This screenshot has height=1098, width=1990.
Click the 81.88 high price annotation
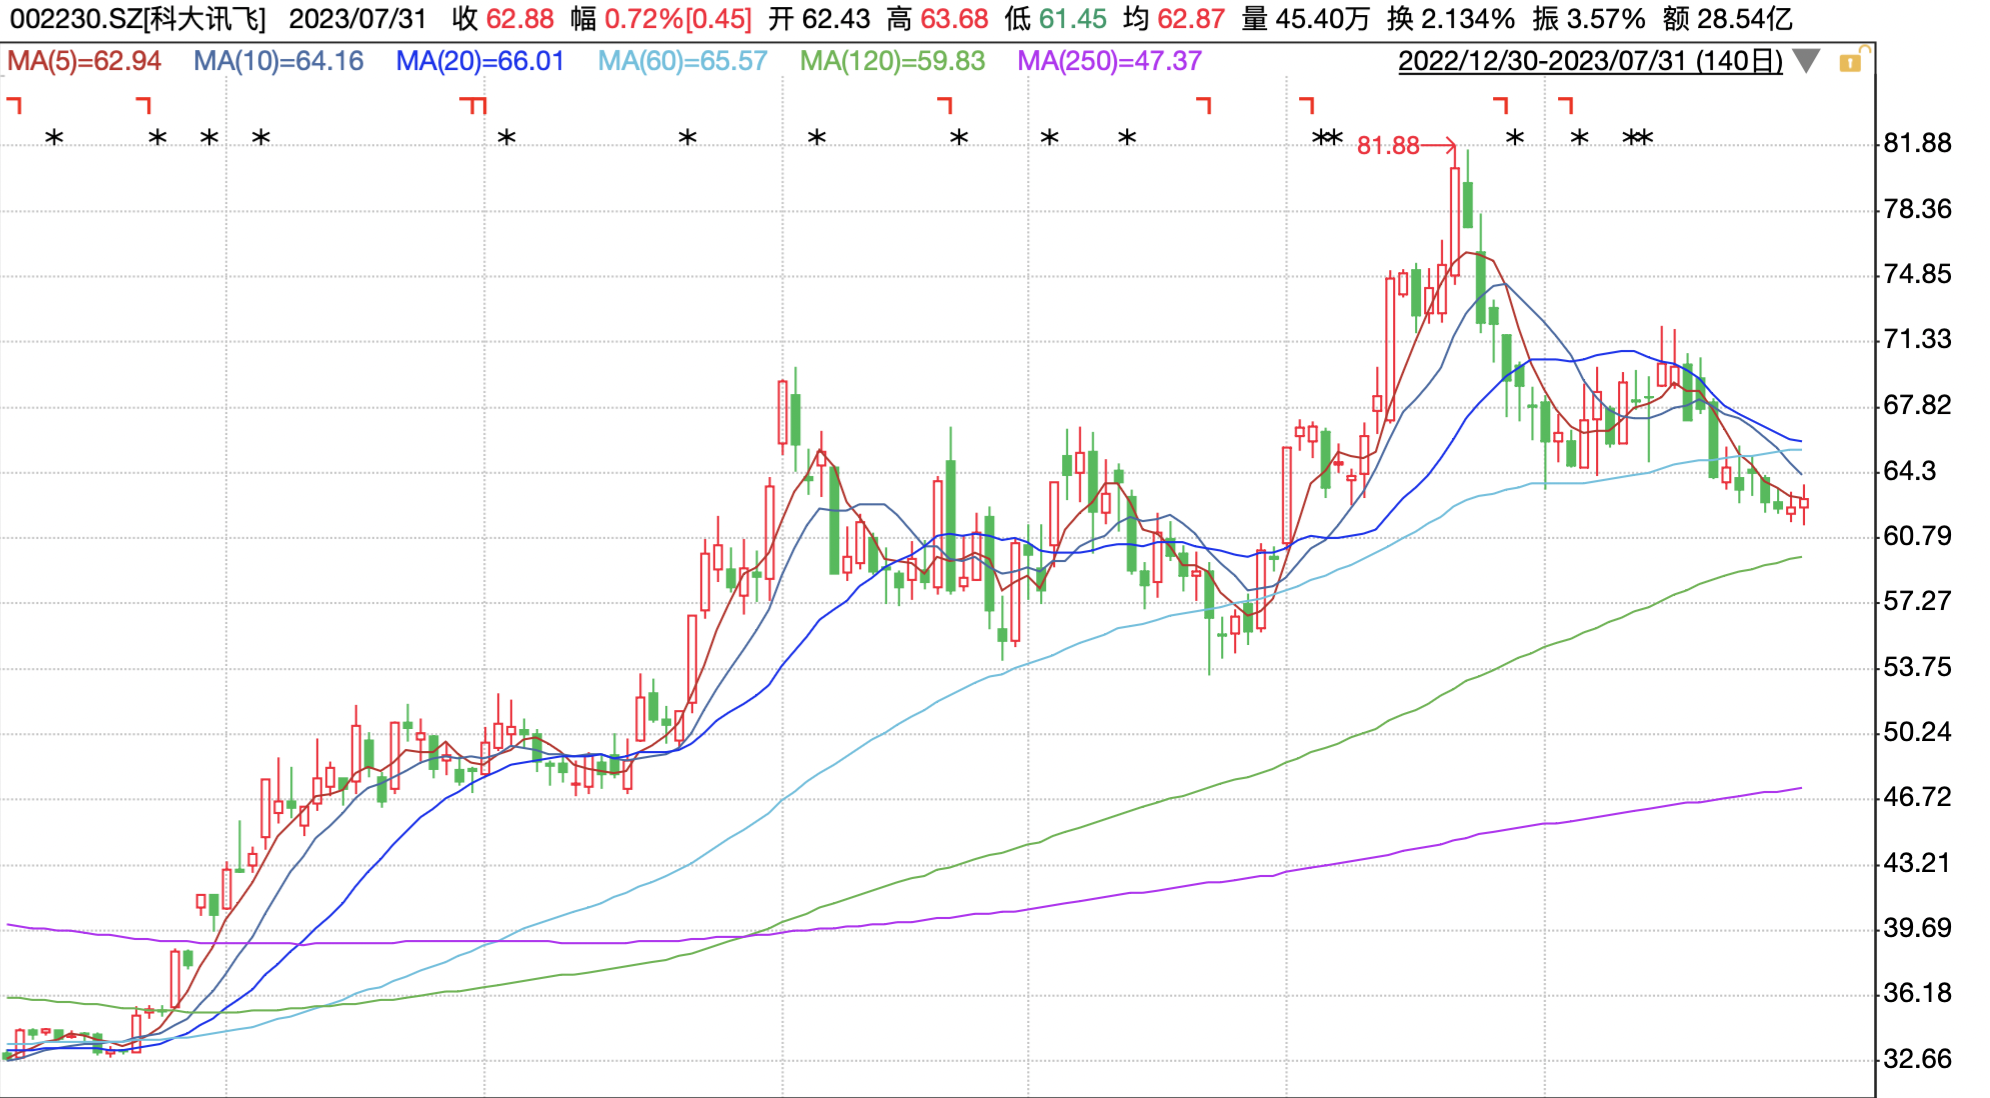click(1388, 146)
